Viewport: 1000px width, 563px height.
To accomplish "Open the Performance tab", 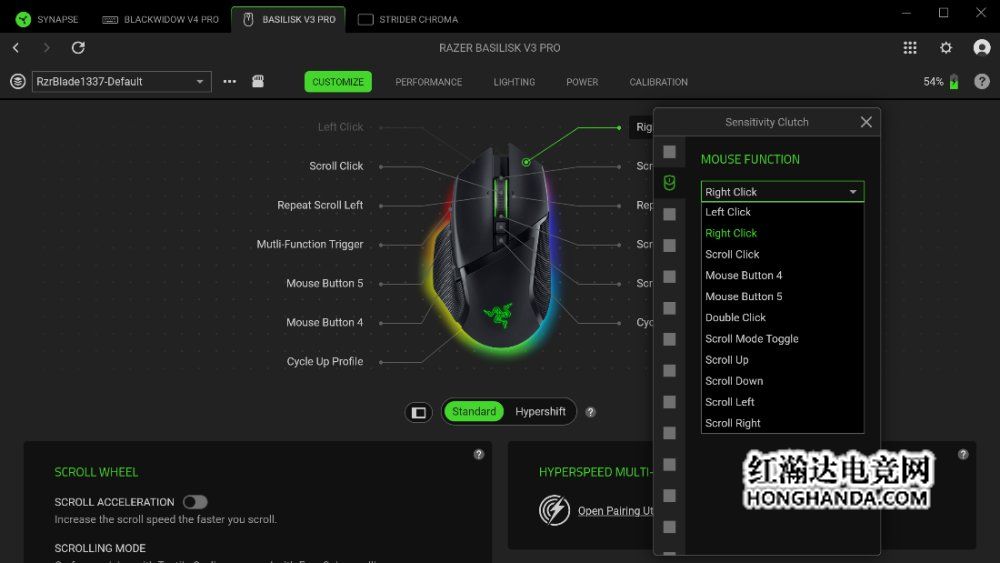I will click(x=429, y=82).
